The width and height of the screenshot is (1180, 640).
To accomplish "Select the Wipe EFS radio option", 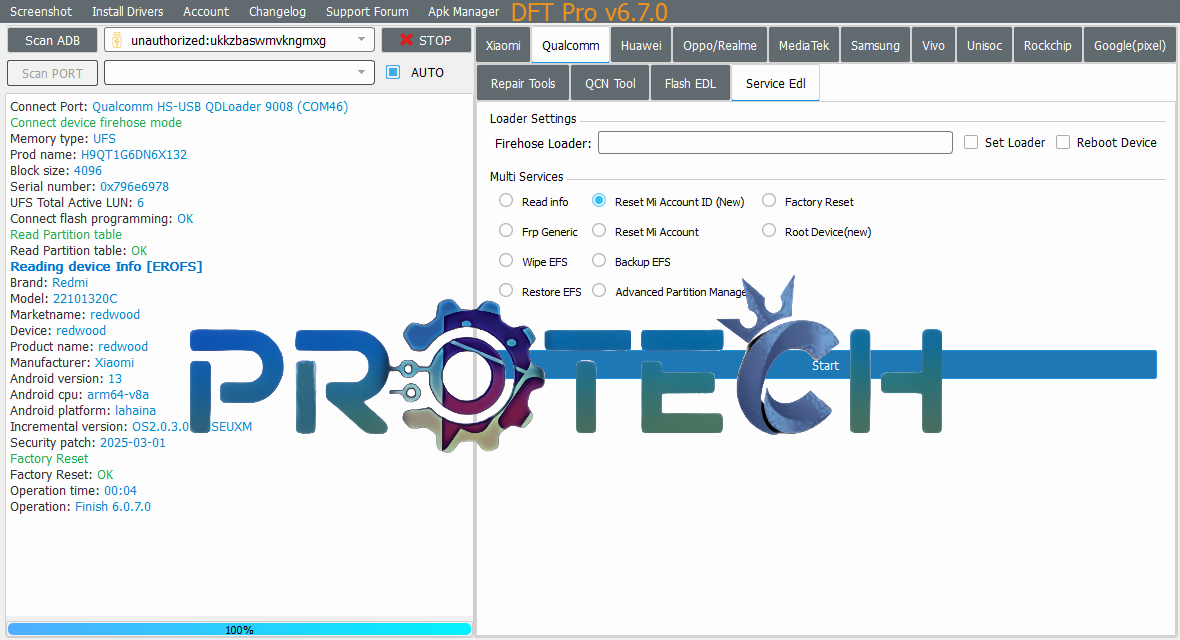I will [x=506, y=261].
